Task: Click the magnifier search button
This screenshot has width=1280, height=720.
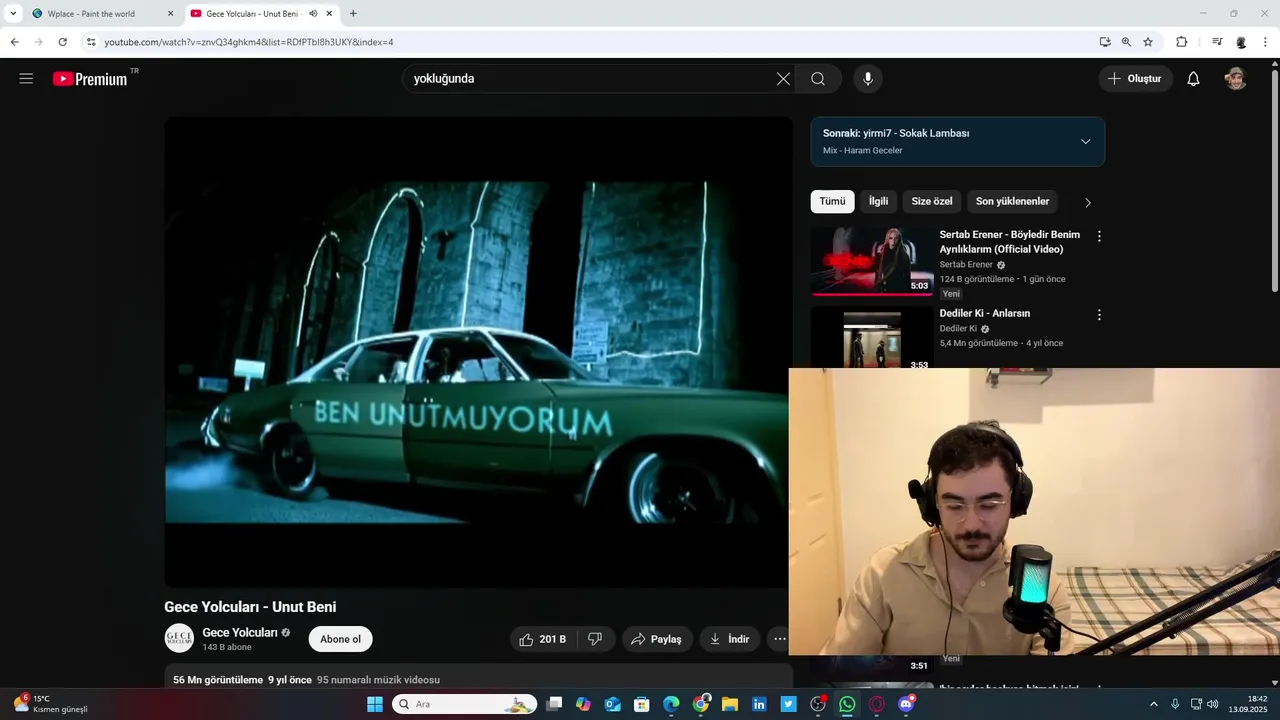Action: [818, 79]
